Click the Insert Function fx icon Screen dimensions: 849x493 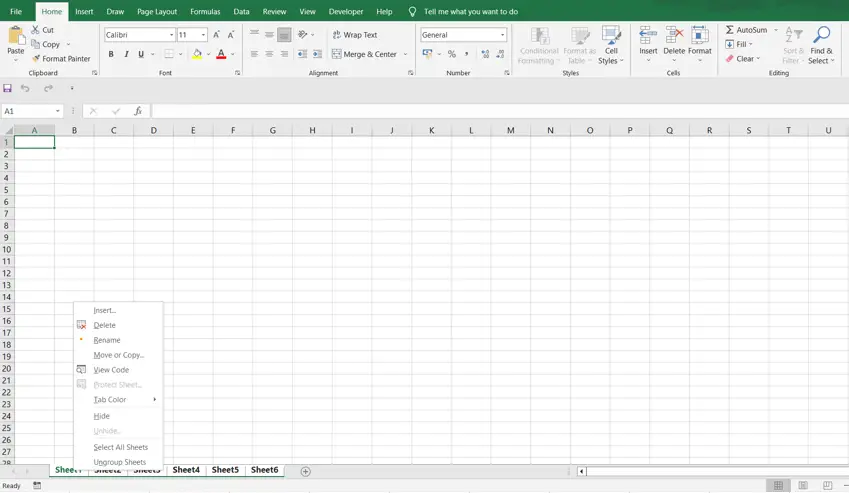138,111
